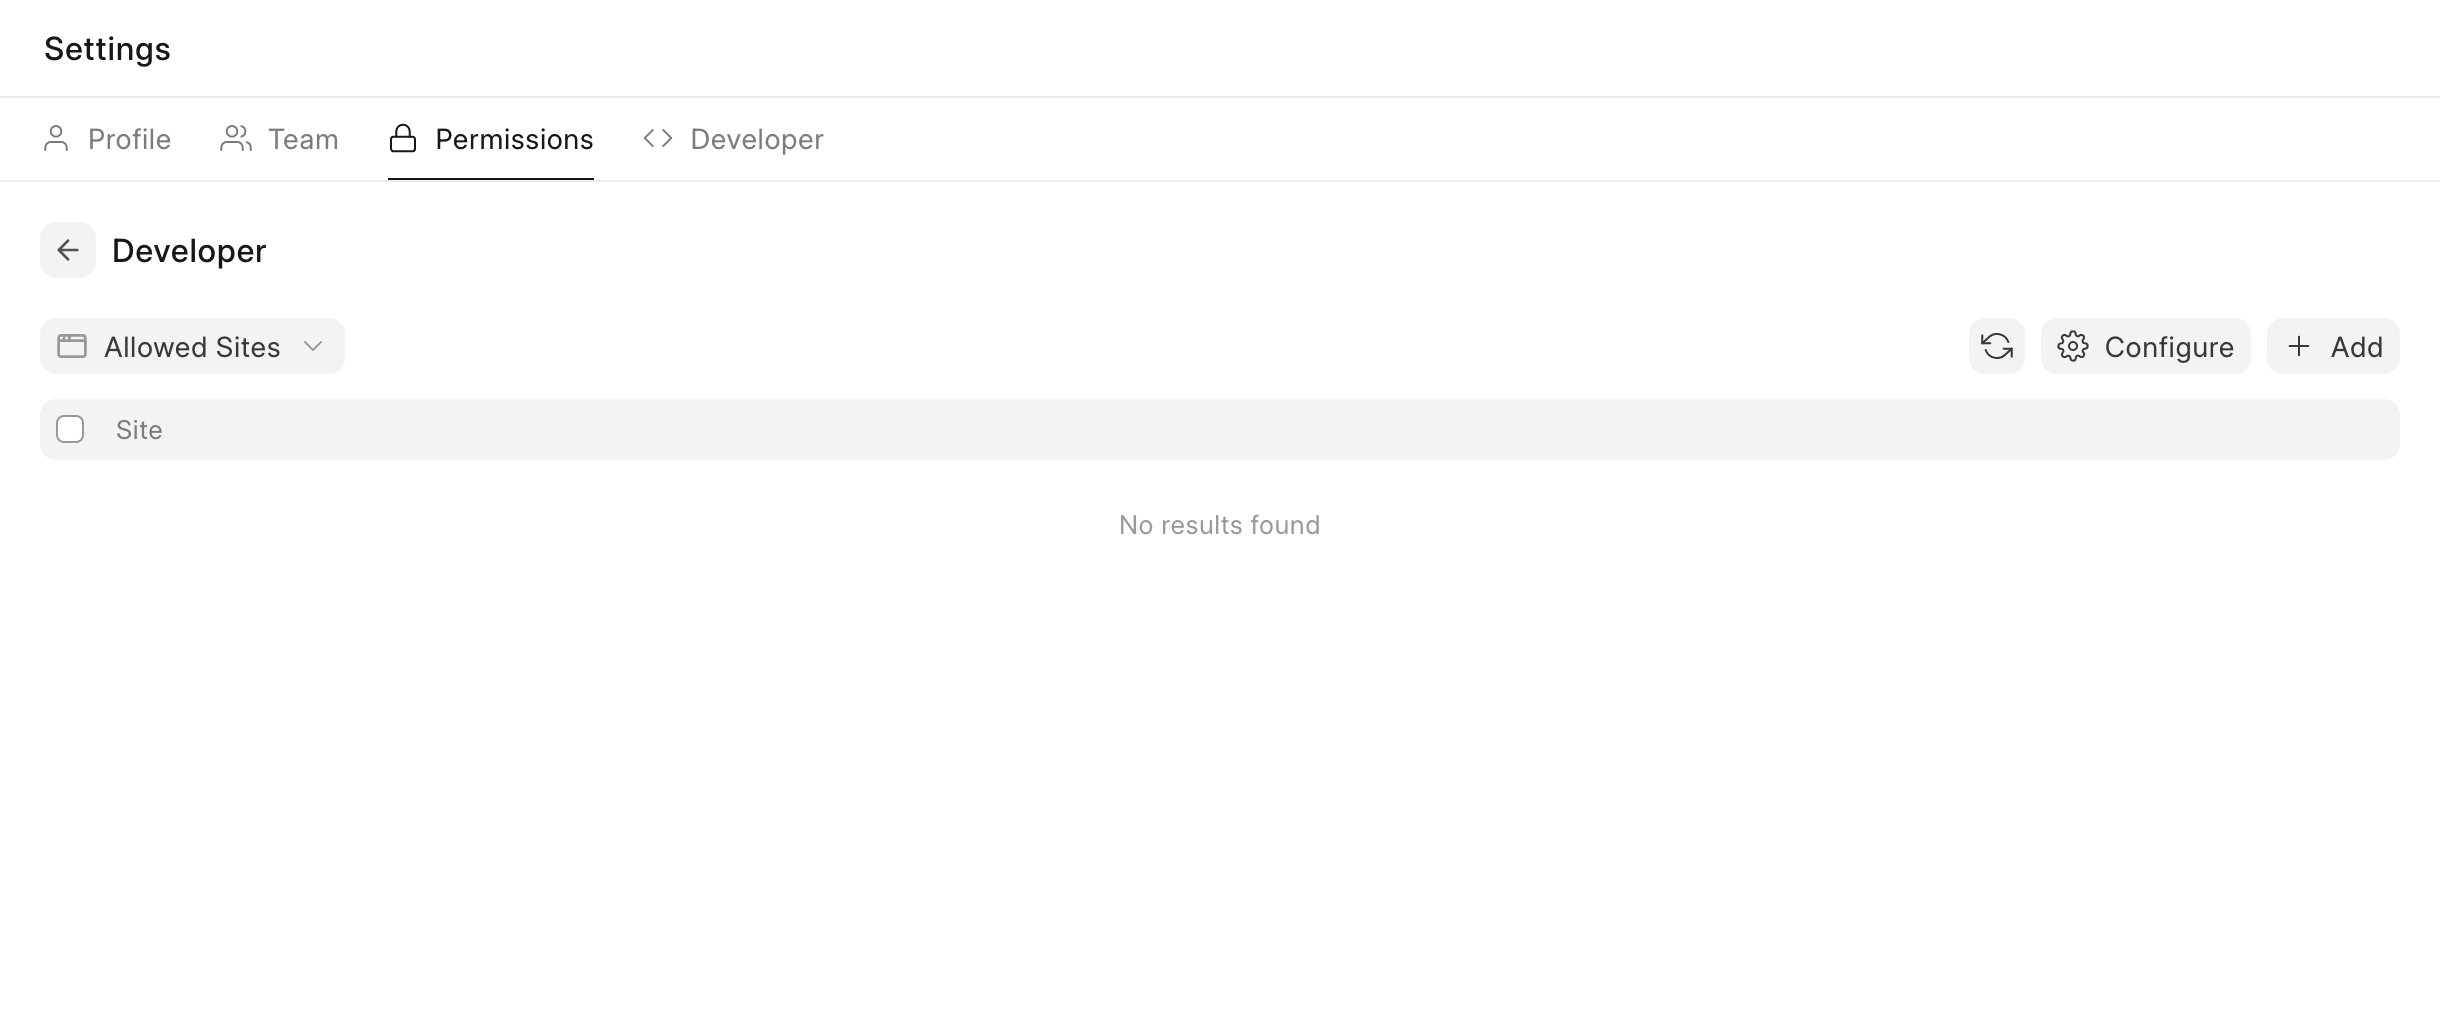Click the lock icon for Permissions
This screenshot has height=1029, width=2440.
(403, 139)
